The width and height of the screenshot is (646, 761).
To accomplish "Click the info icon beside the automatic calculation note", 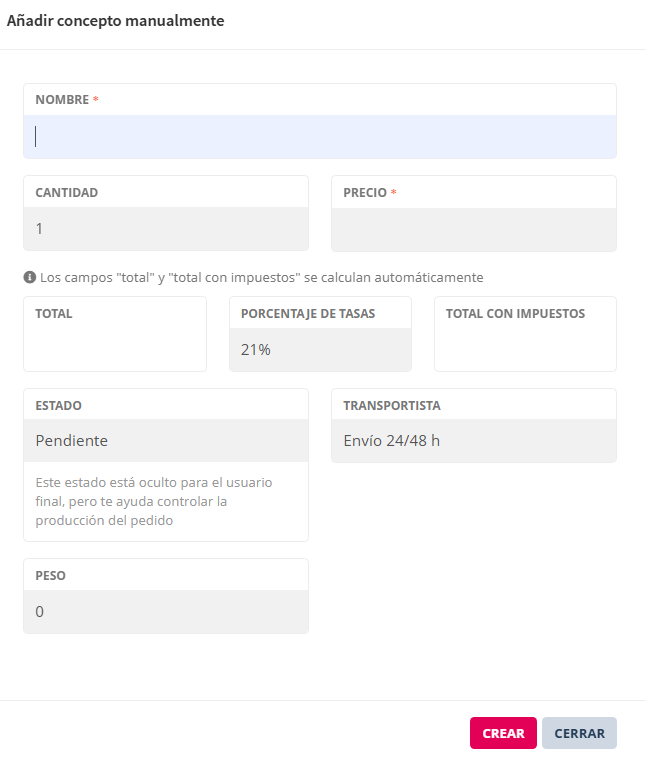I will point(29,277).
